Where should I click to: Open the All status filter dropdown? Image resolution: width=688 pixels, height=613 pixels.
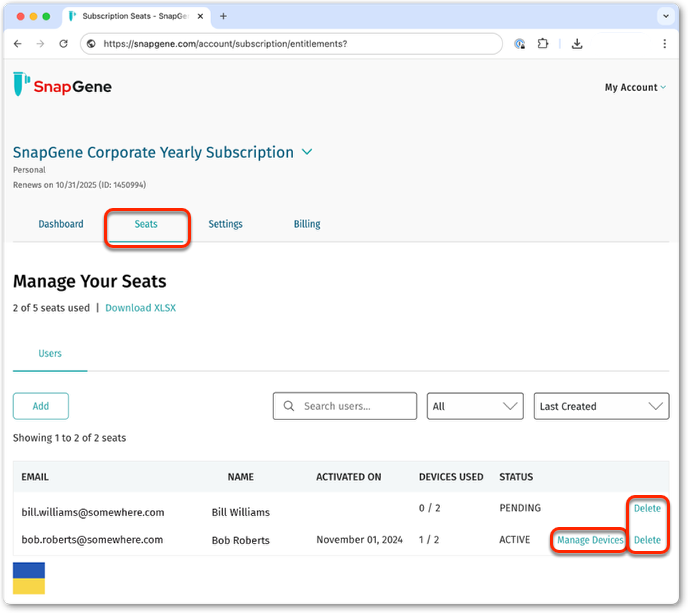[475, 406]
